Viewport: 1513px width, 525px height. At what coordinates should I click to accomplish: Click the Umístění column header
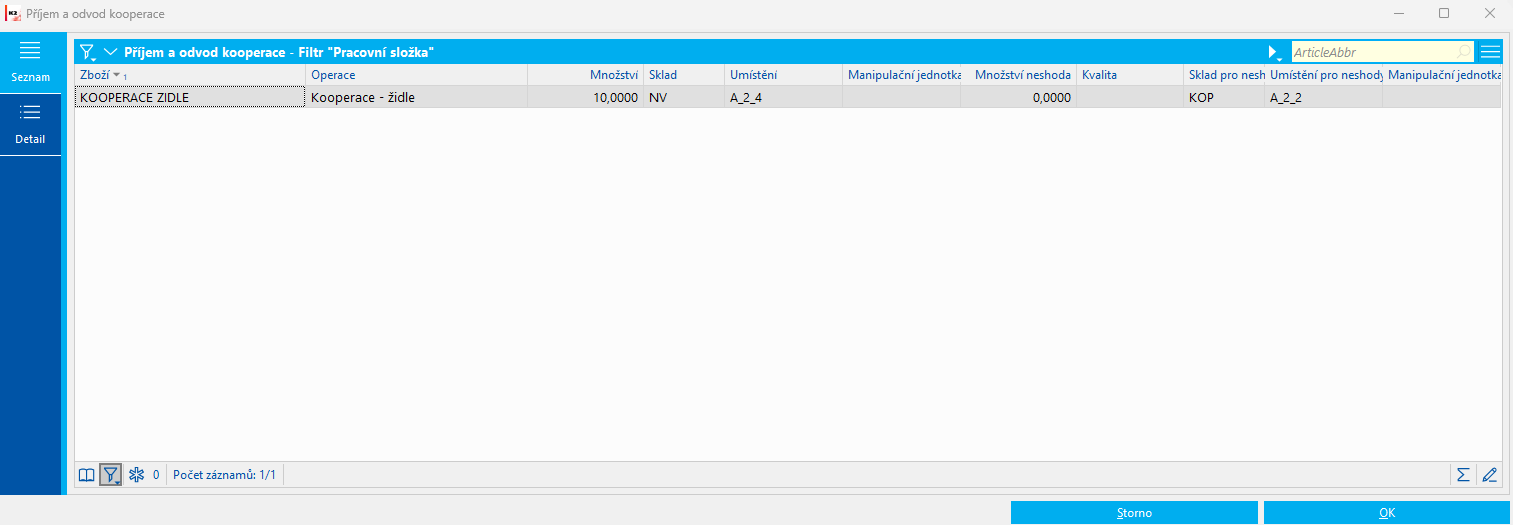(x=783, y=75)
